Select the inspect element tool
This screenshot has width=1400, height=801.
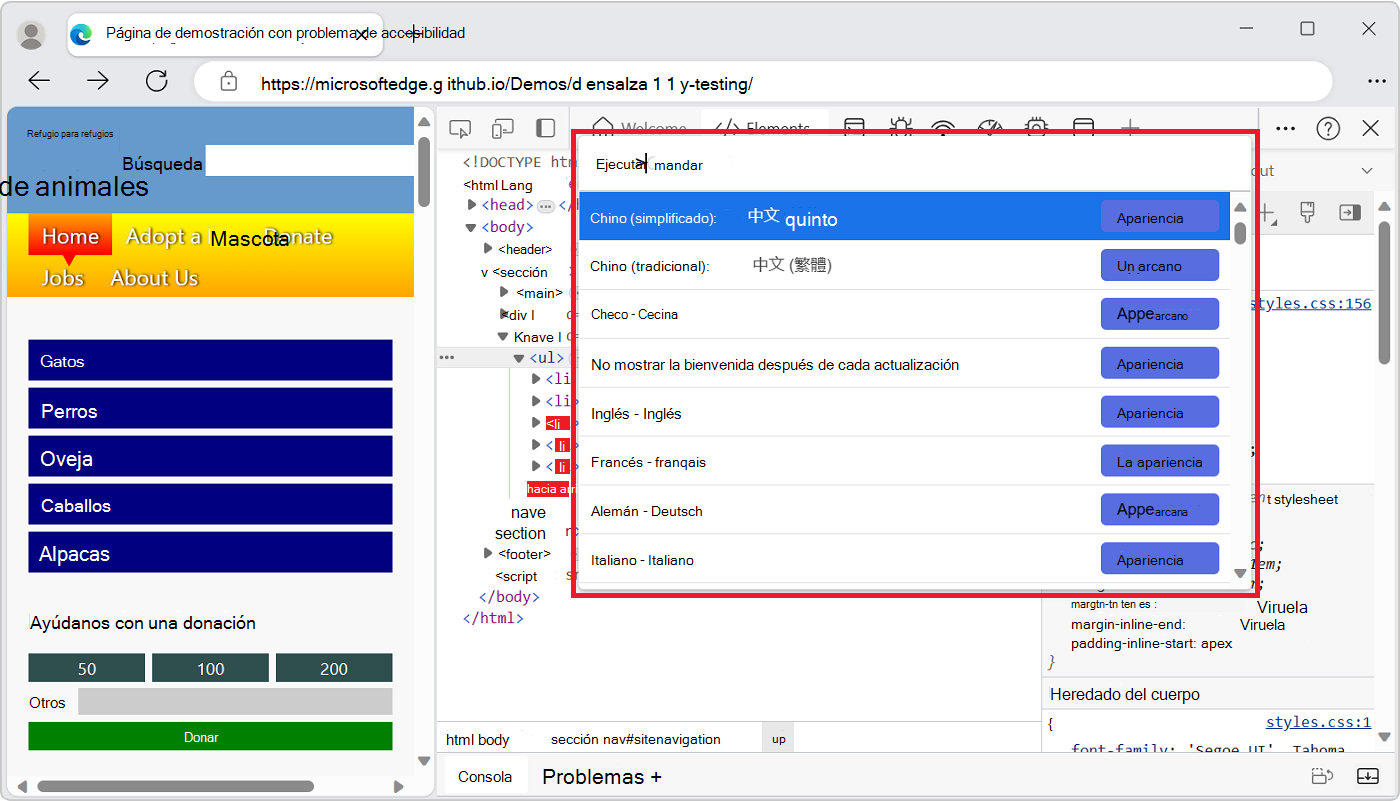point(461,128)
